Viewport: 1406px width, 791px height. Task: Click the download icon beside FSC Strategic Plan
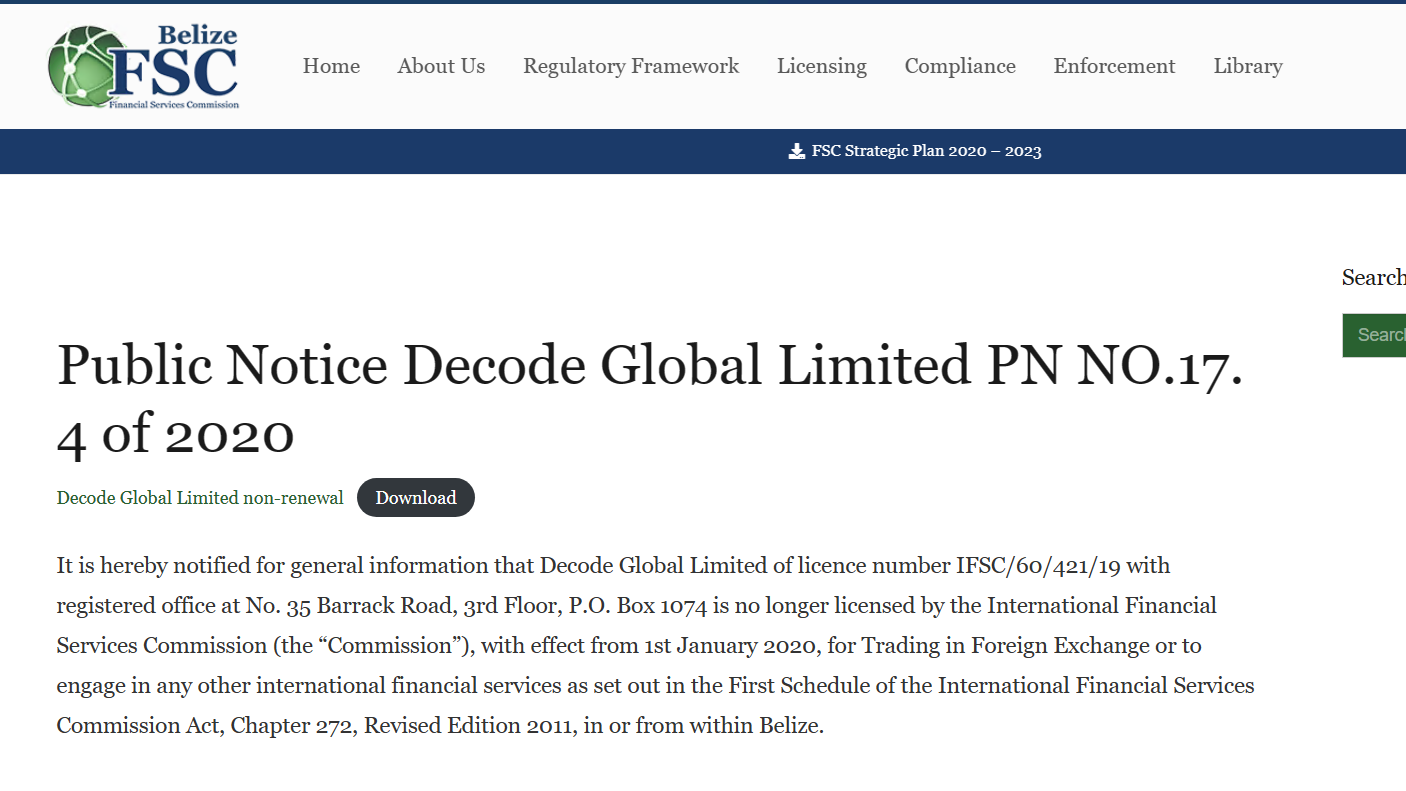(796, 151)
